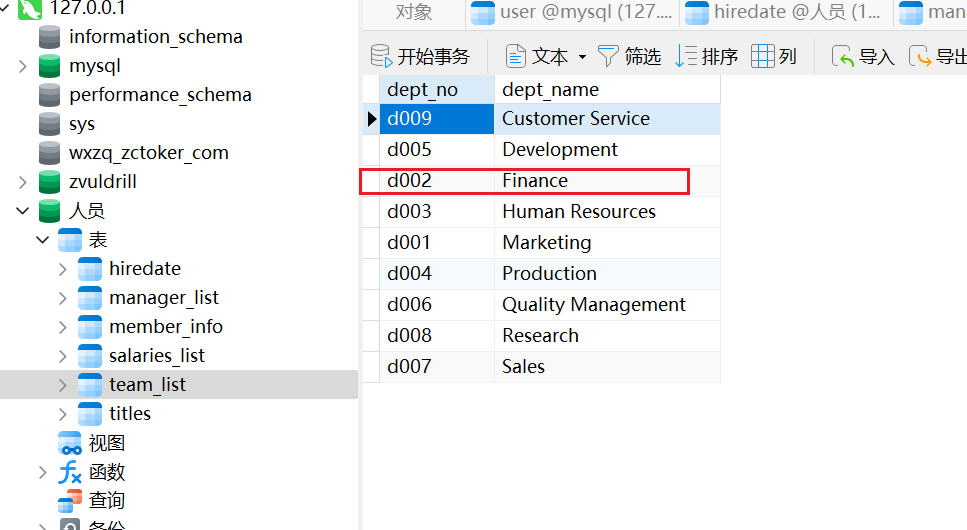Click the 导出 export icon
Image resolution: width=967 pixels, height=530 pixels.
(920, 56)
